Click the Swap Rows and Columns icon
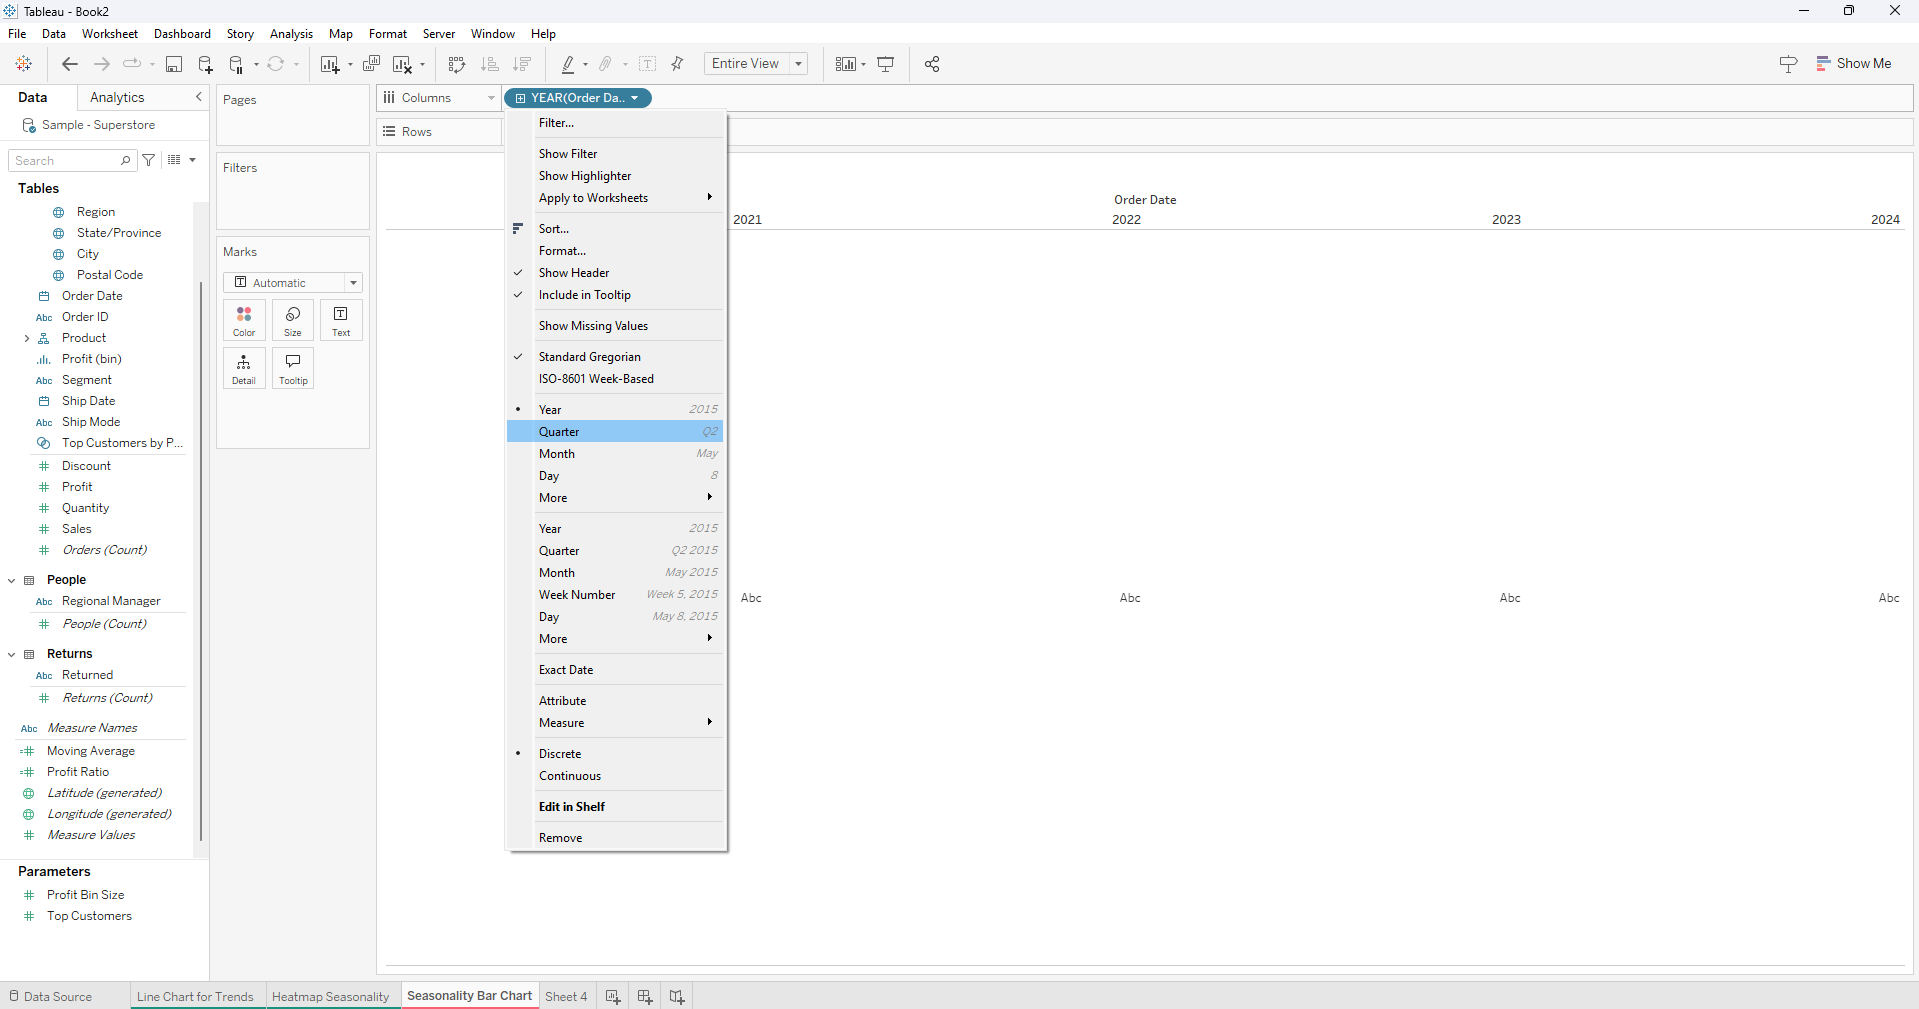Viewport: 1919px width, 1009px height. tap(457, 64)
